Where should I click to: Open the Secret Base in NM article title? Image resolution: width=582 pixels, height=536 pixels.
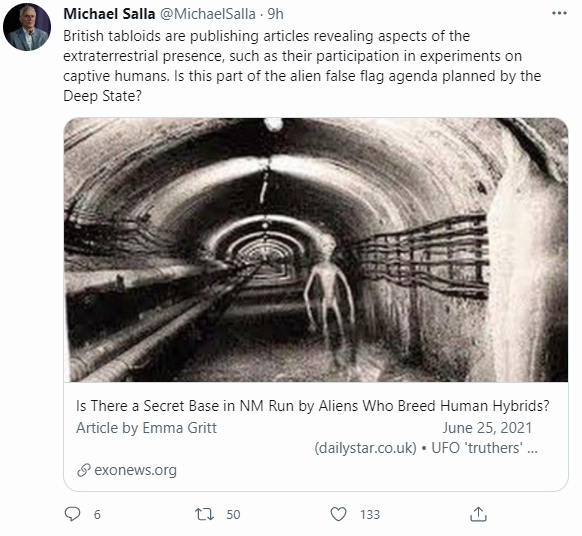313,406
